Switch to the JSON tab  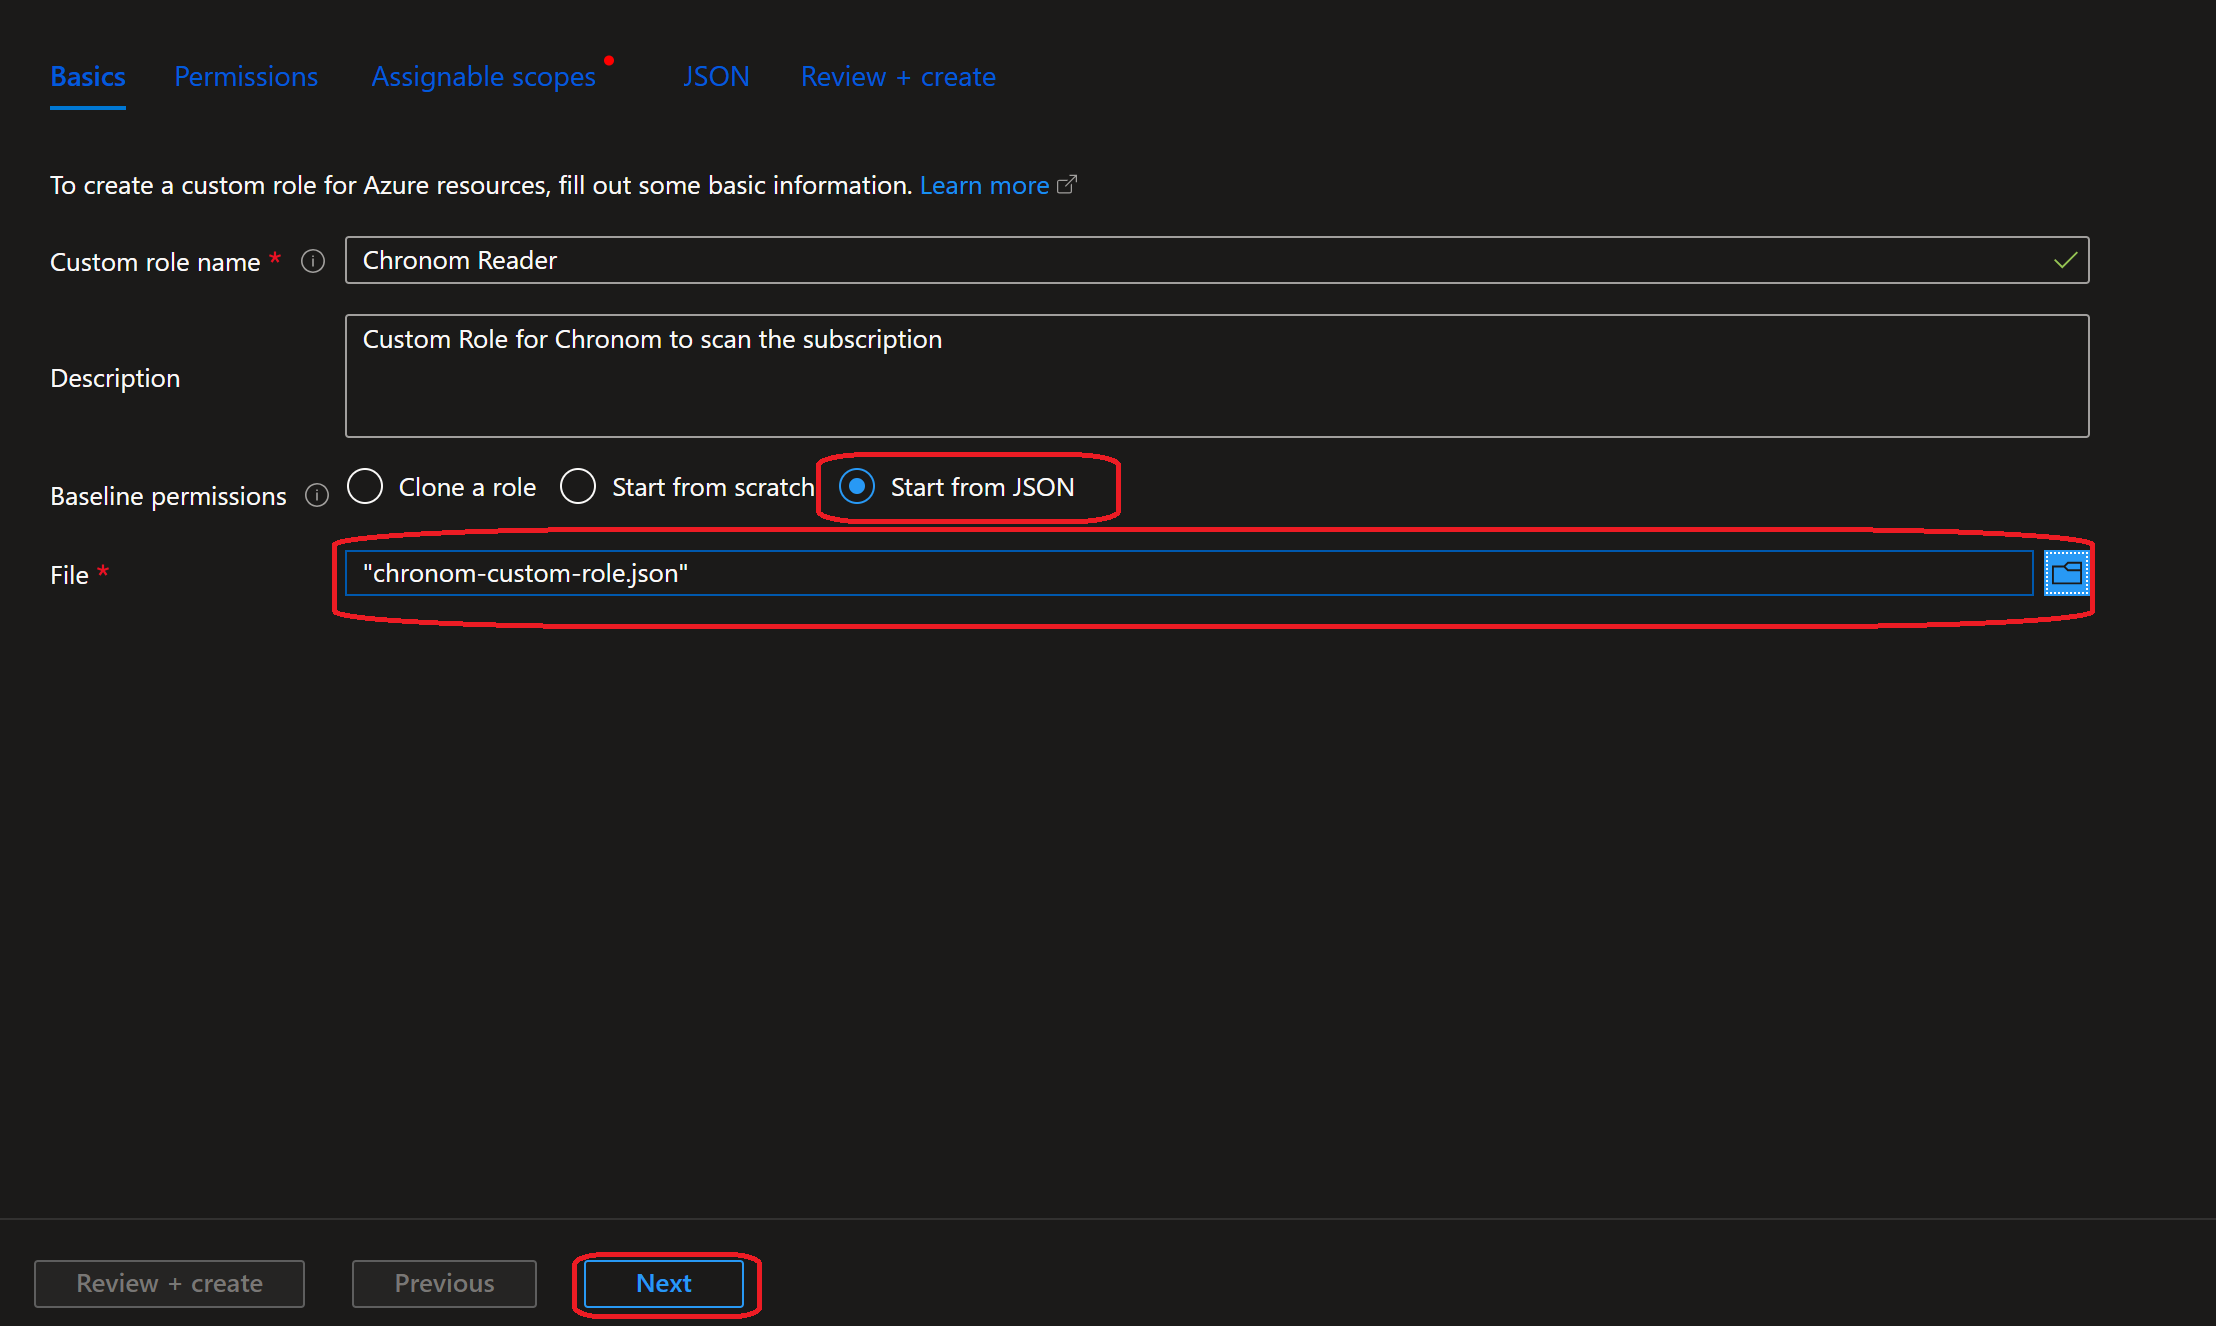click(x=716, y=76)
